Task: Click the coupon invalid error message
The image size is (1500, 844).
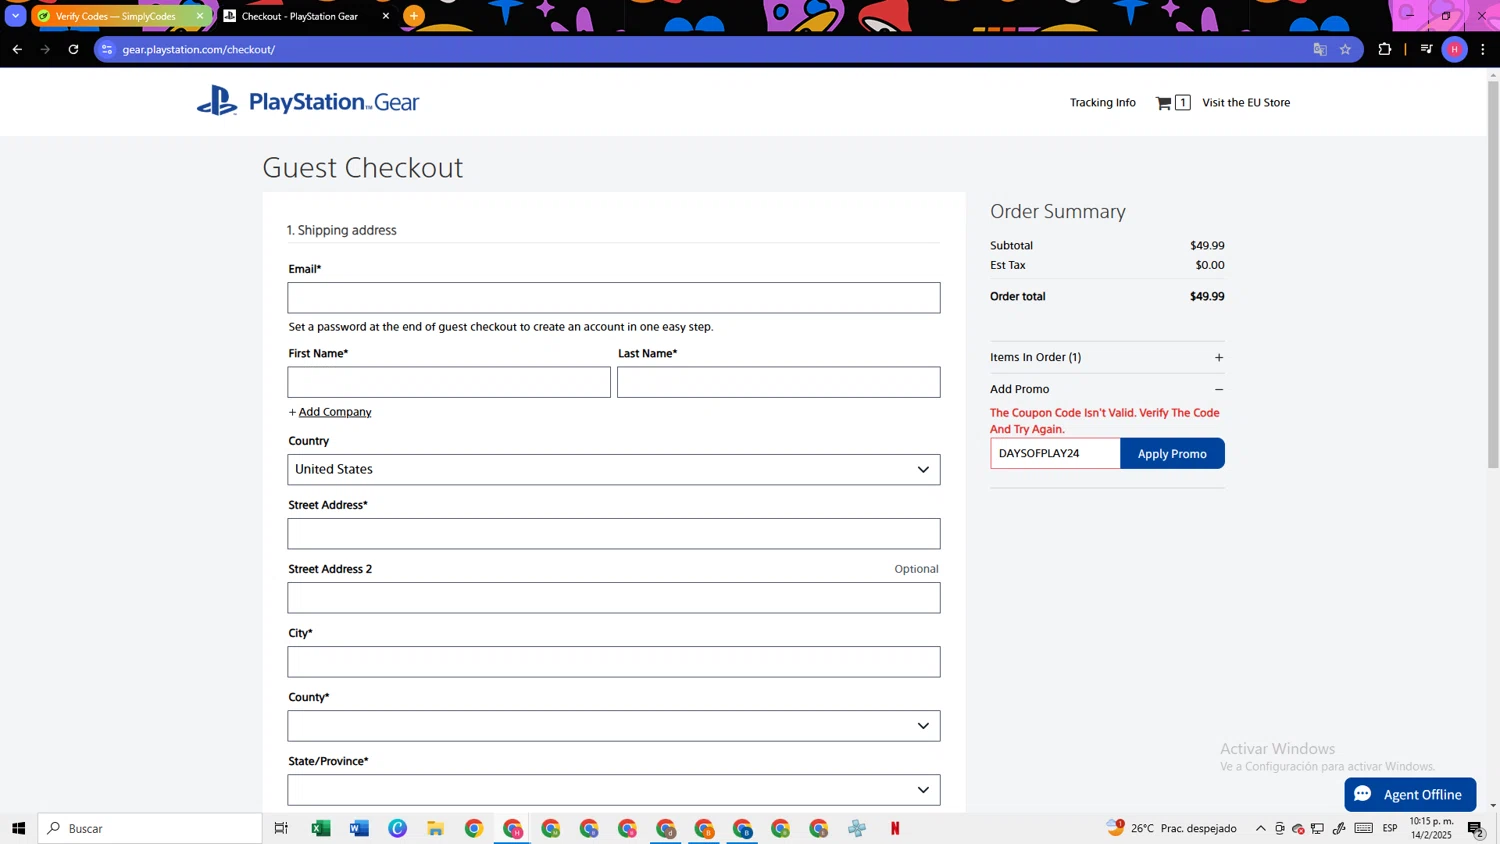Action: pos(1105,420)
